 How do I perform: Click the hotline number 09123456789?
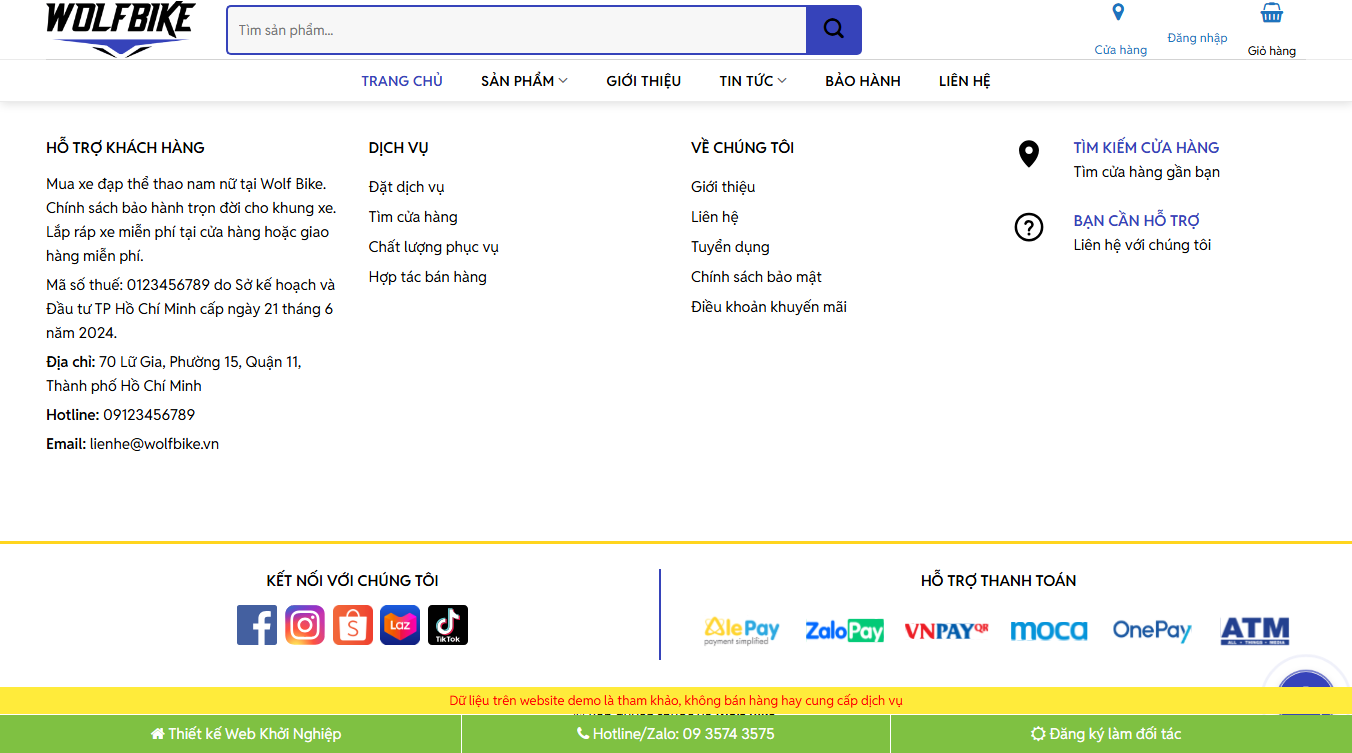[x=149, y=415]
